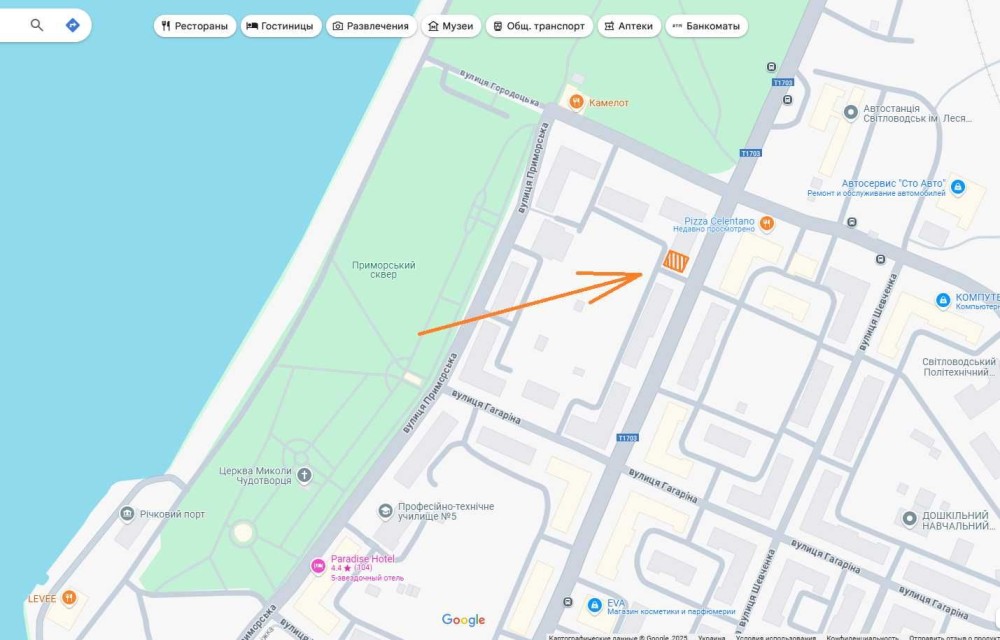This screenshot has width=1000, height=640.
Task: Click the Автостанція Світловодськ marker
Action: click(850, 113)
